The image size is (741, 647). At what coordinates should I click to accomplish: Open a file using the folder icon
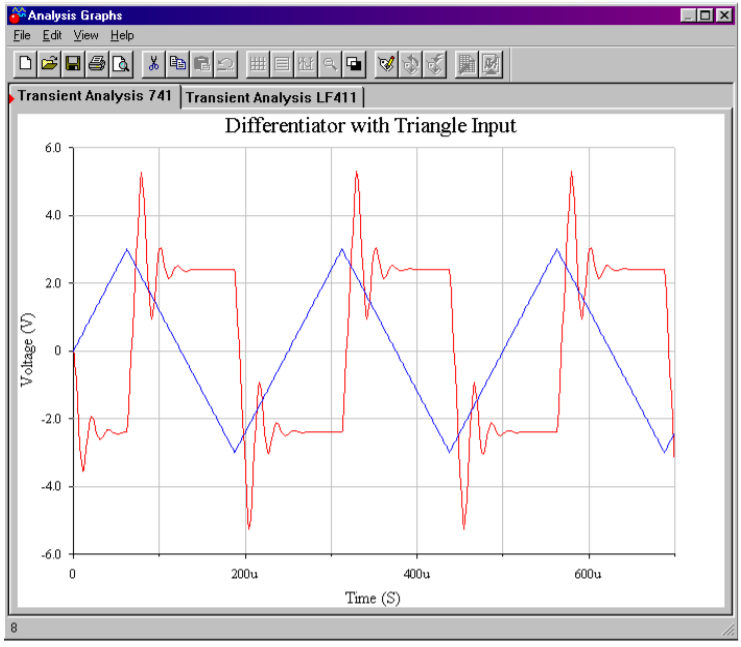click(x=49, y=64)
